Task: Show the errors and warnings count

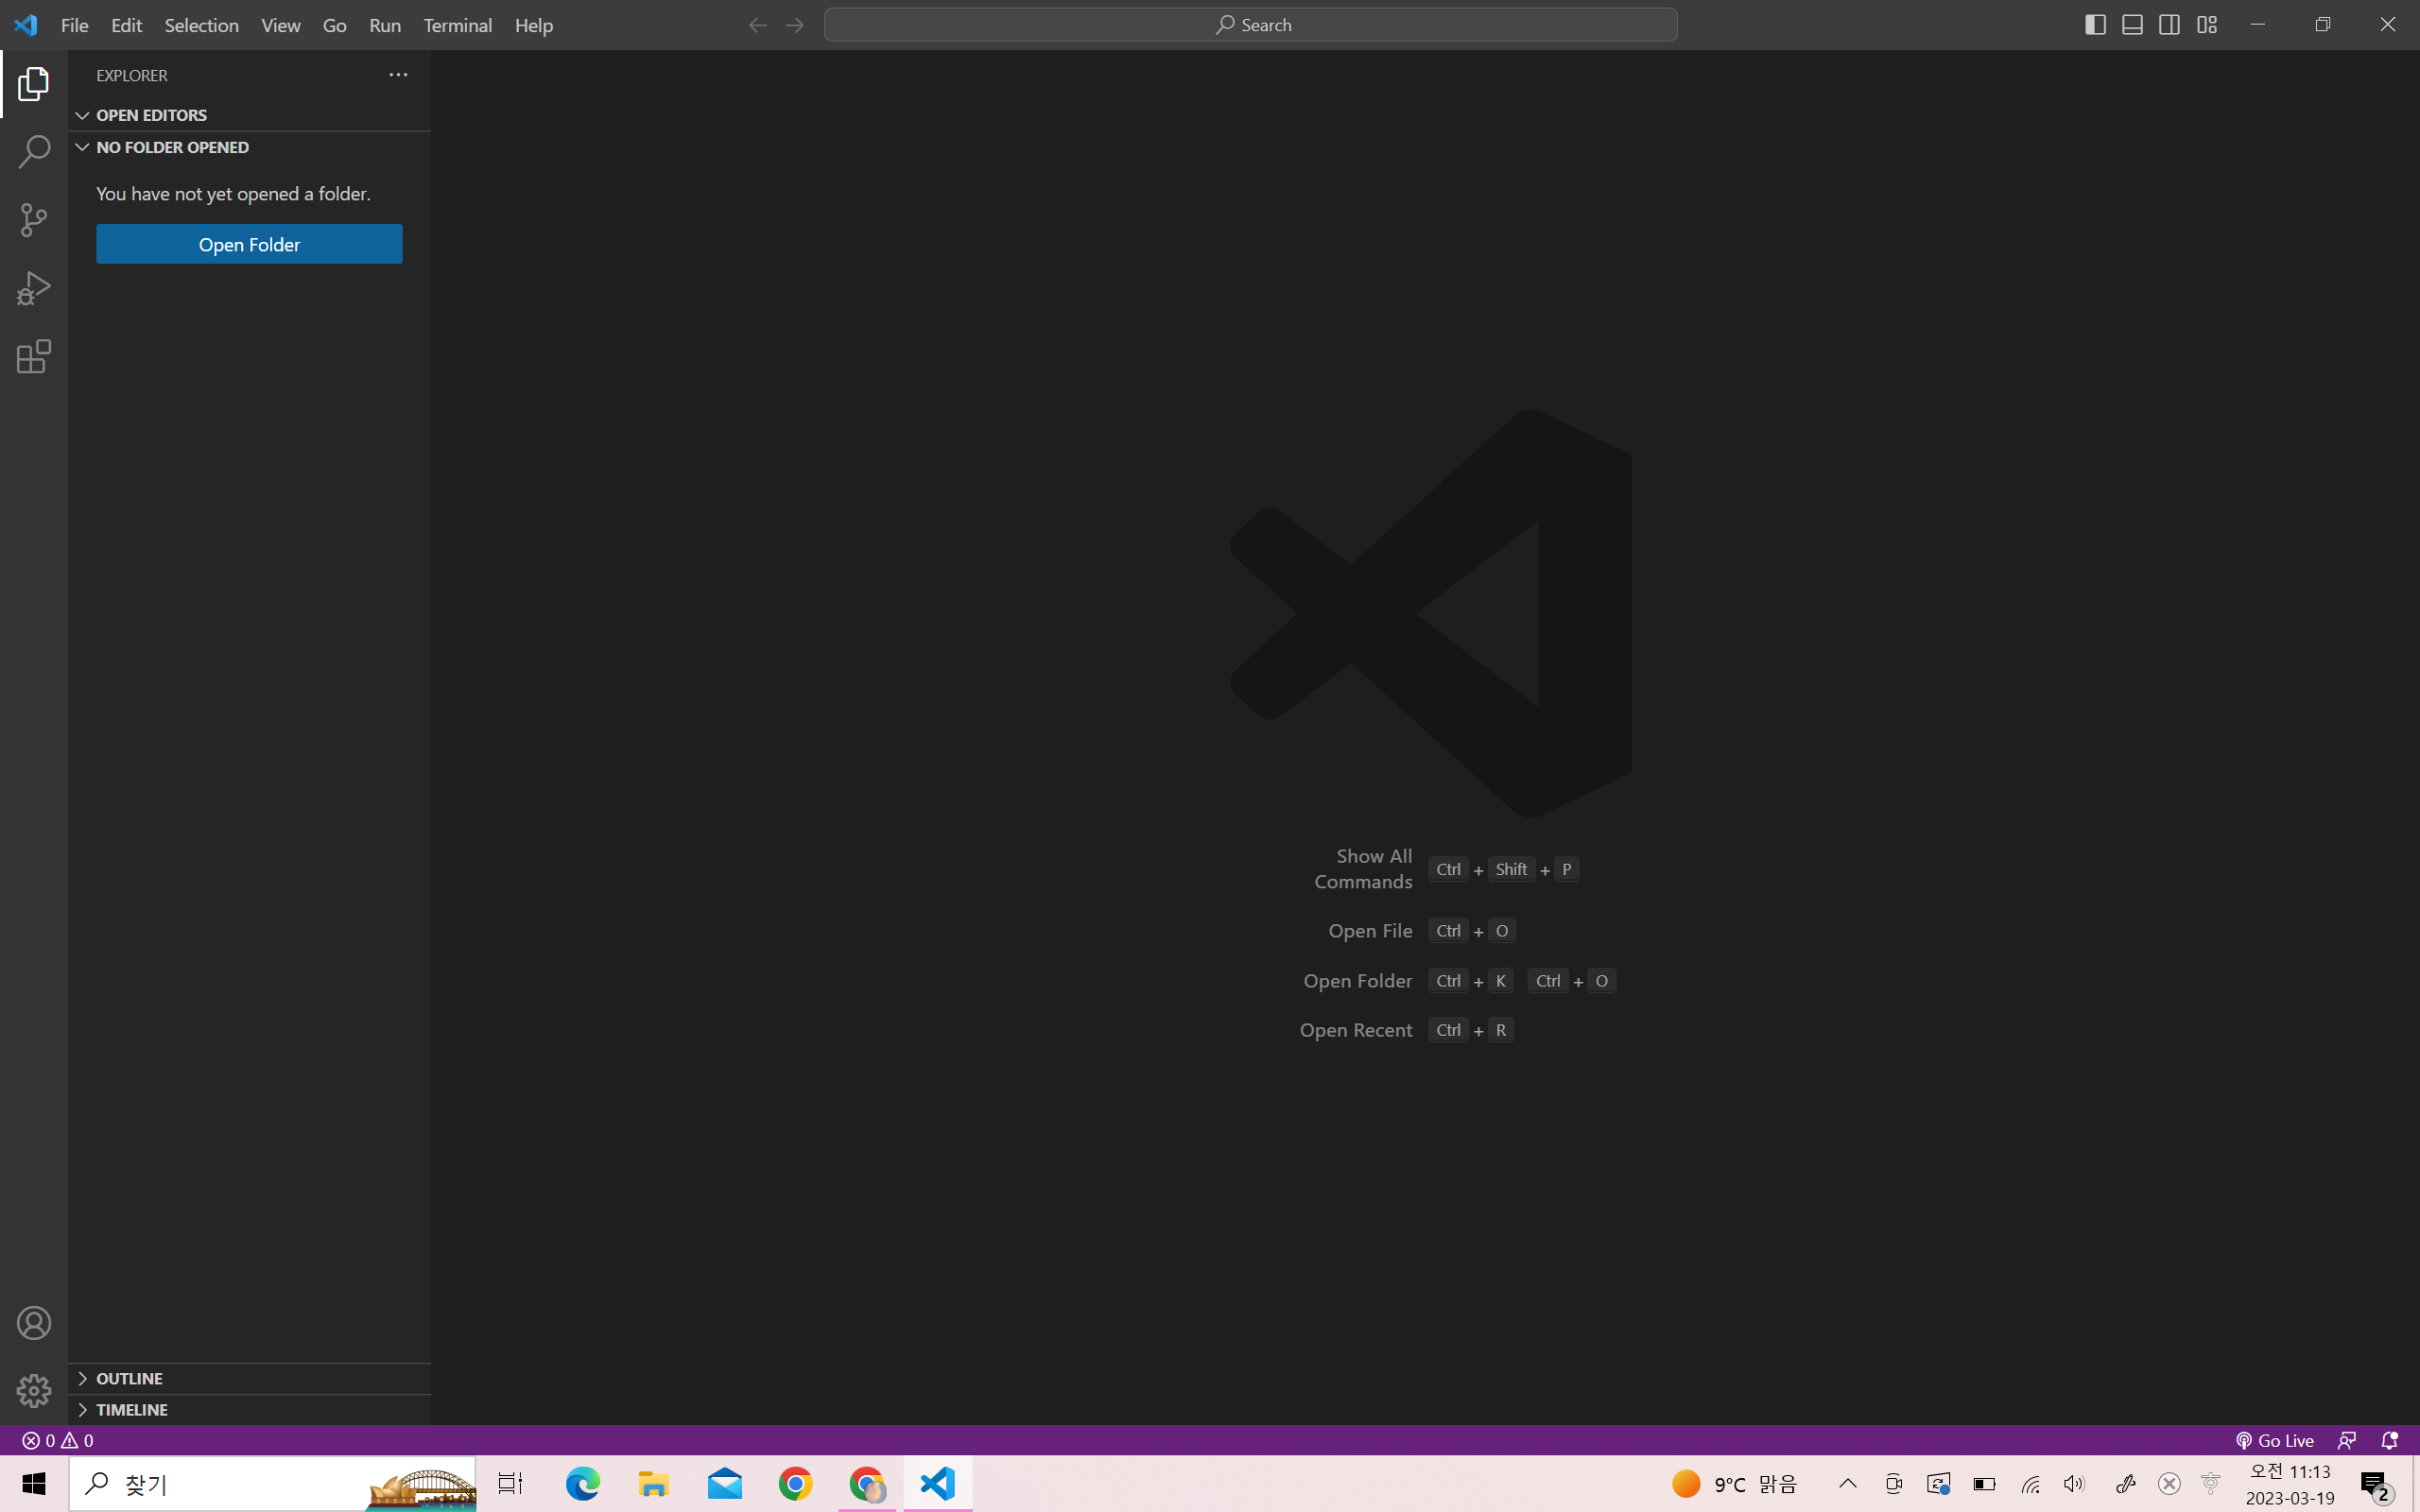Action: coord(58,1440)
